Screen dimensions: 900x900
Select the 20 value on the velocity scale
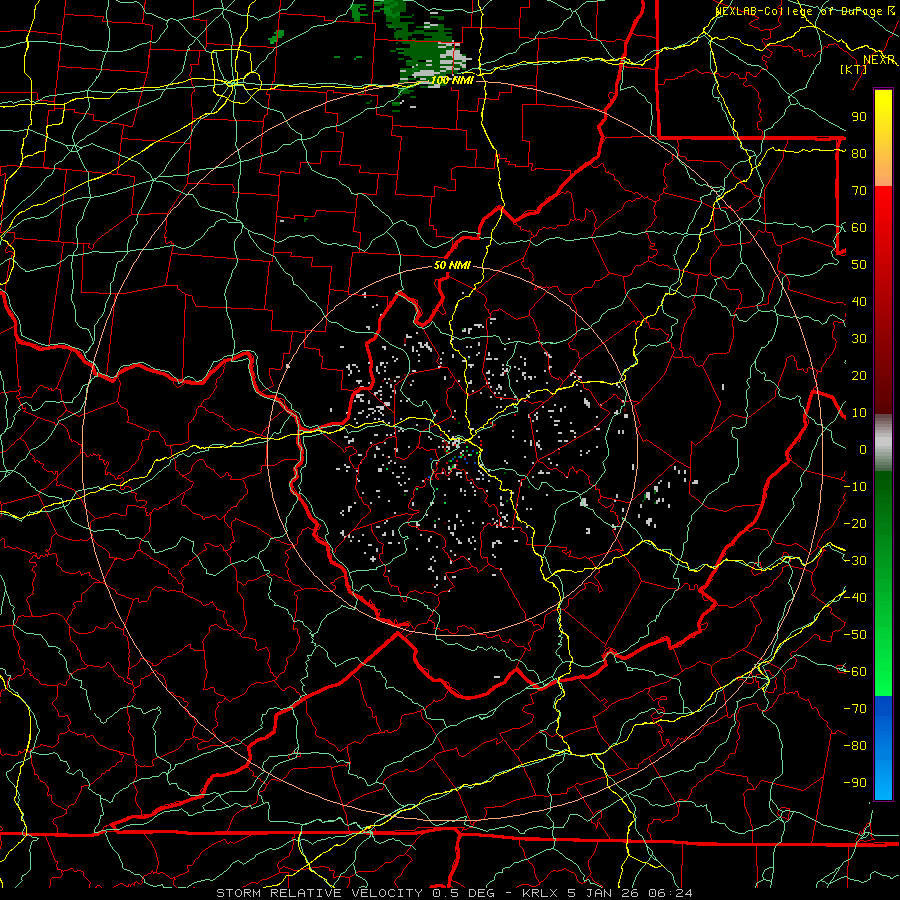point(859,375)
